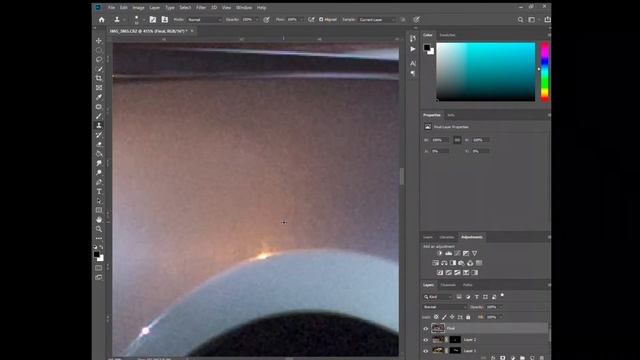Screen dimensions: 640x360
Task: Select the Path Selection tool
Action: [99, 201]
